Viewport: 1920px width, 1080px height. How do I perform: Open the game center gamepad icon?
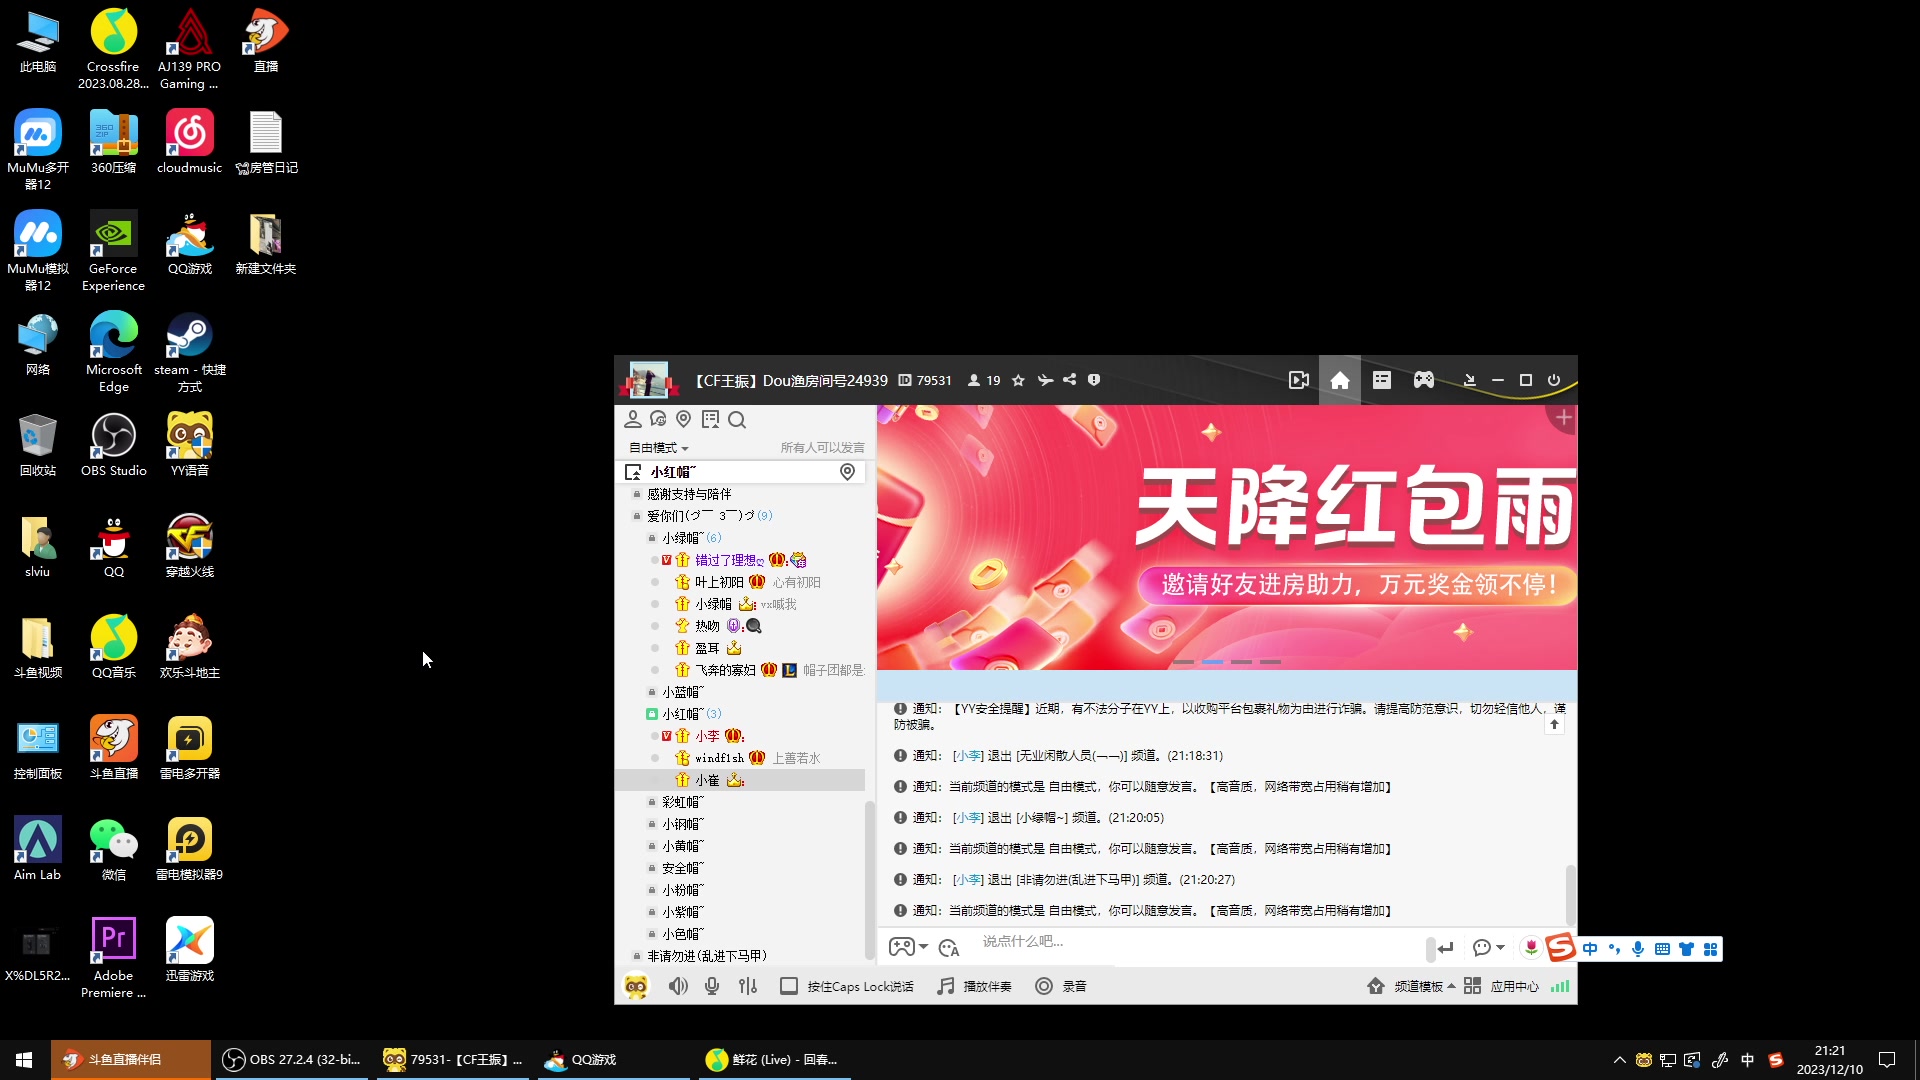click(1424, 380)
